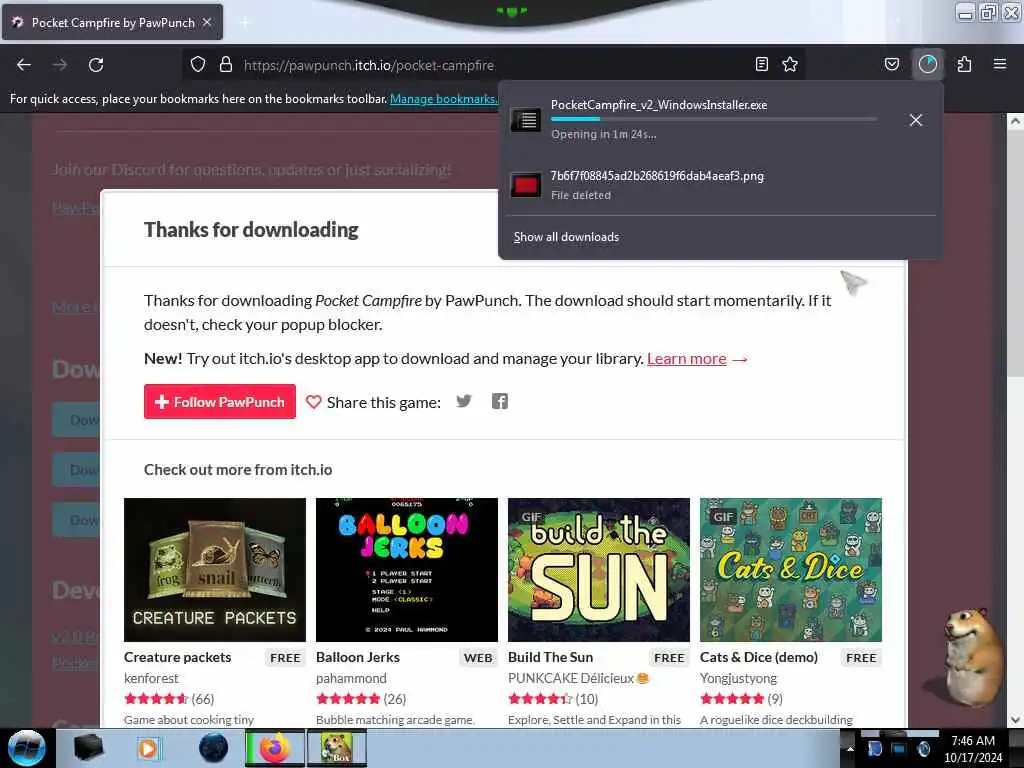Click the site security padlock icon
Screen dimensions: 1024x768
point(226,65)
